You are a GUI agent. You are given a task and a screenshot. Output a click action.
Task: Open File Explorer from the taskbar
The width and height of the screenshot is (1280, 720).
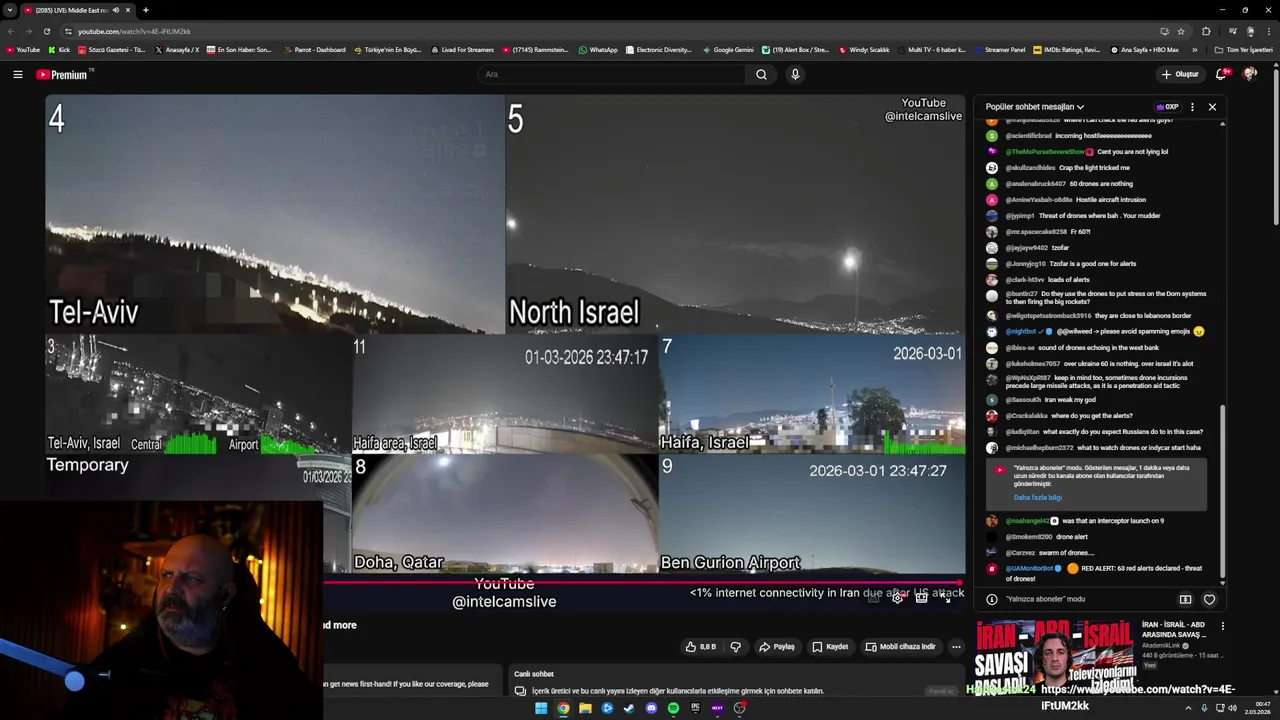coord(585,708)
